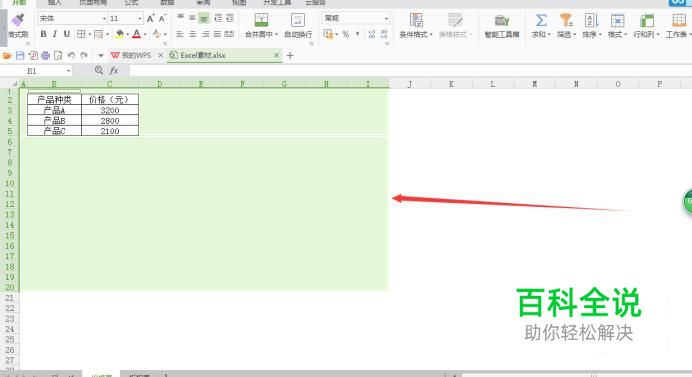Click the Merge and Center icon
The image size is (692, 377).
click(261, 20)
